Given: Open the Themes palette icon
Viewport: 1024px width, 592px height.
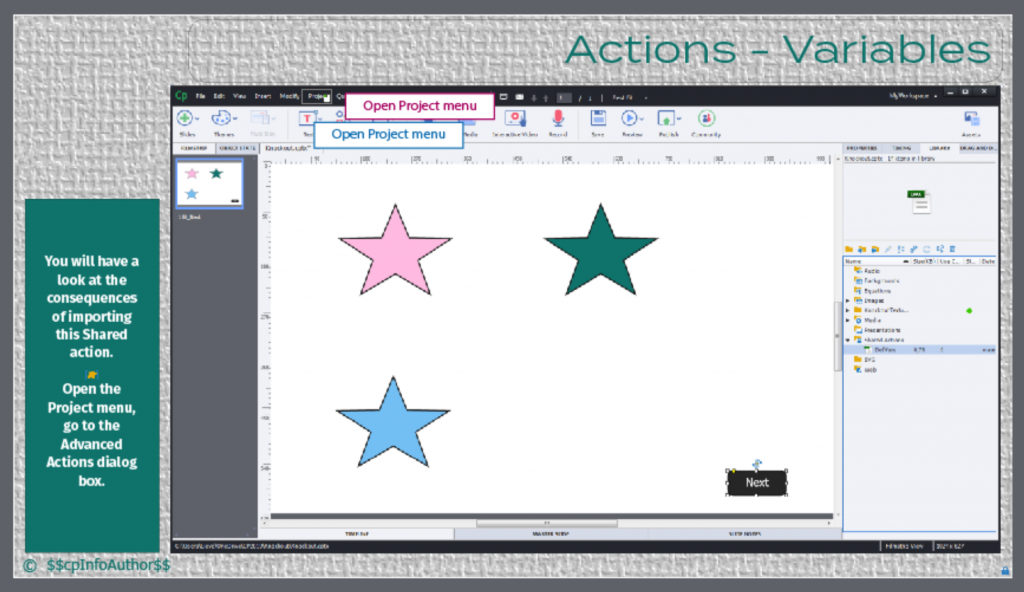Looking at the screenshot, I should click(221, 118).
